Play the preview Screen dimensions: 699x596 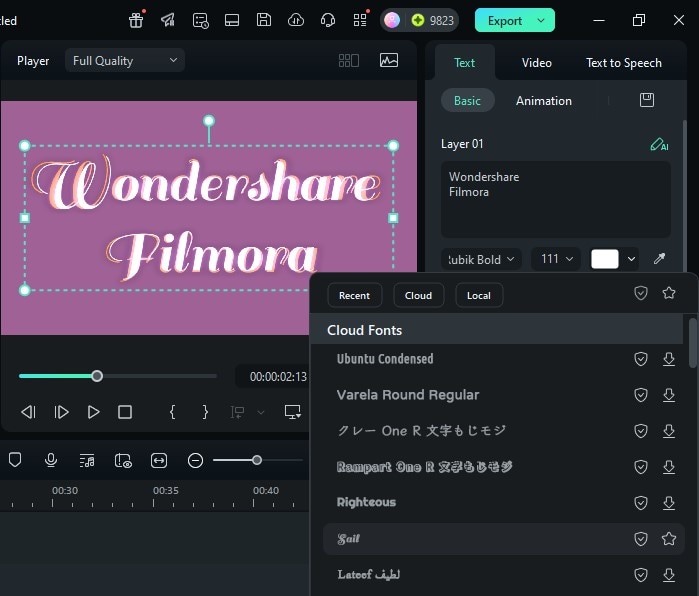click(93, 412)
